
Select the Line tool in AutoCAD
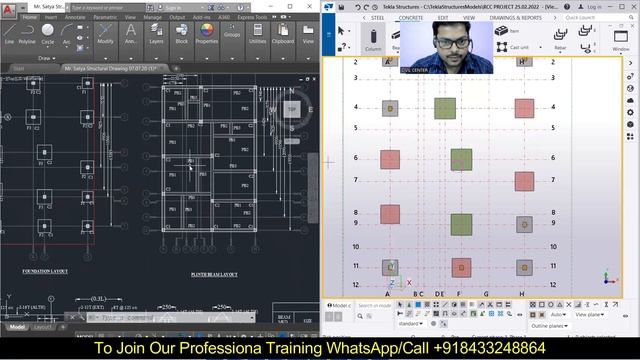click(x=9, y=34)
